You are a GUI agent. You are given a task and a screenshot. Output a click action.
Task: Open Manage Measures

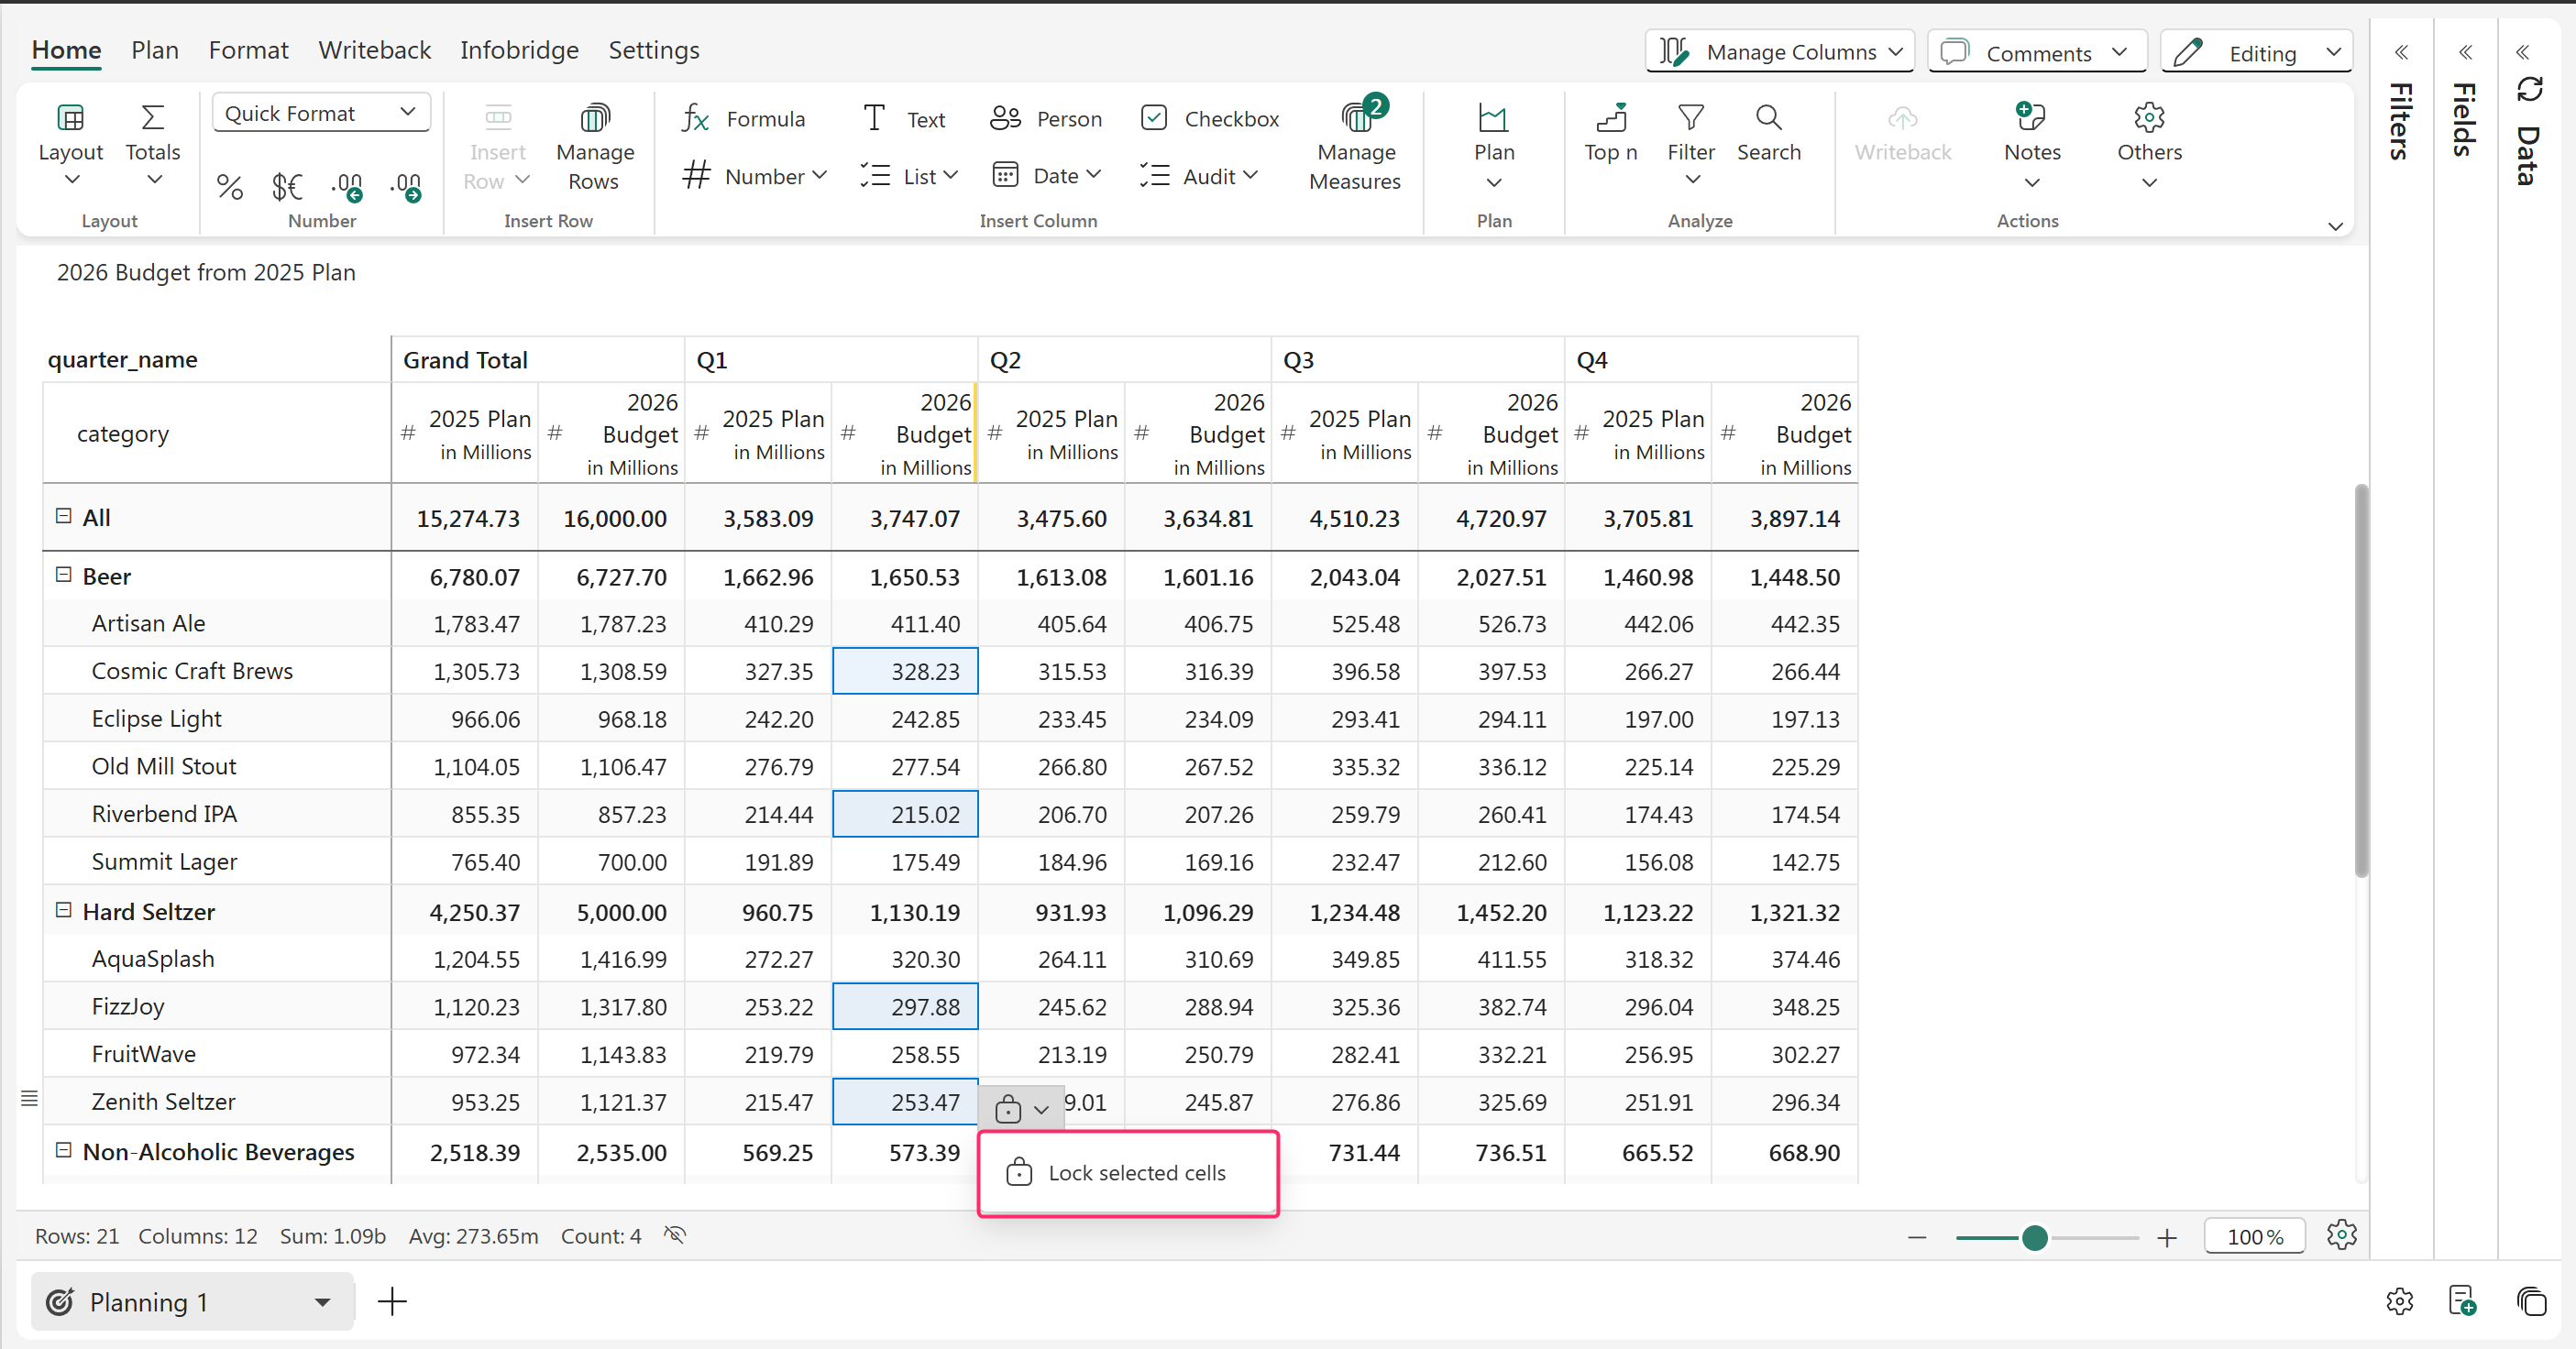pos(1354,146)
